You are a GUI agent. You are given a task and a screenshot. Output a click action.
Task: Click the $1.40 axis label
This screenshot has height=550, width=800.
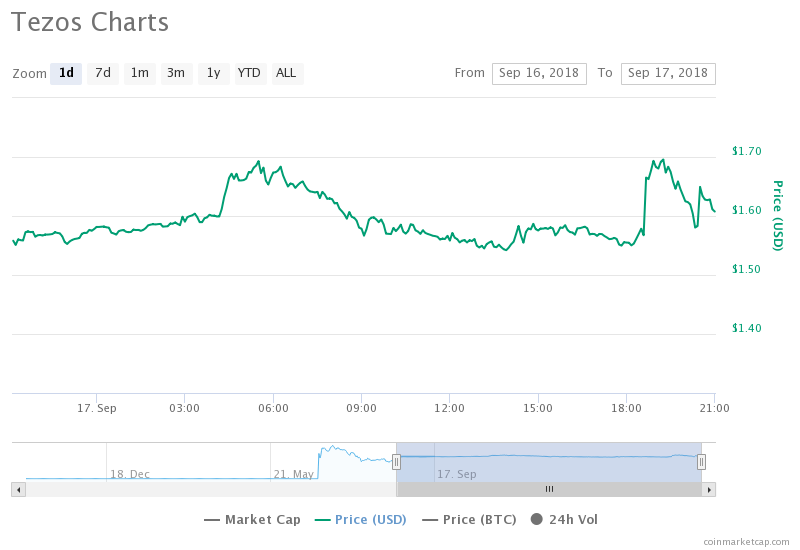coord(746,328)
